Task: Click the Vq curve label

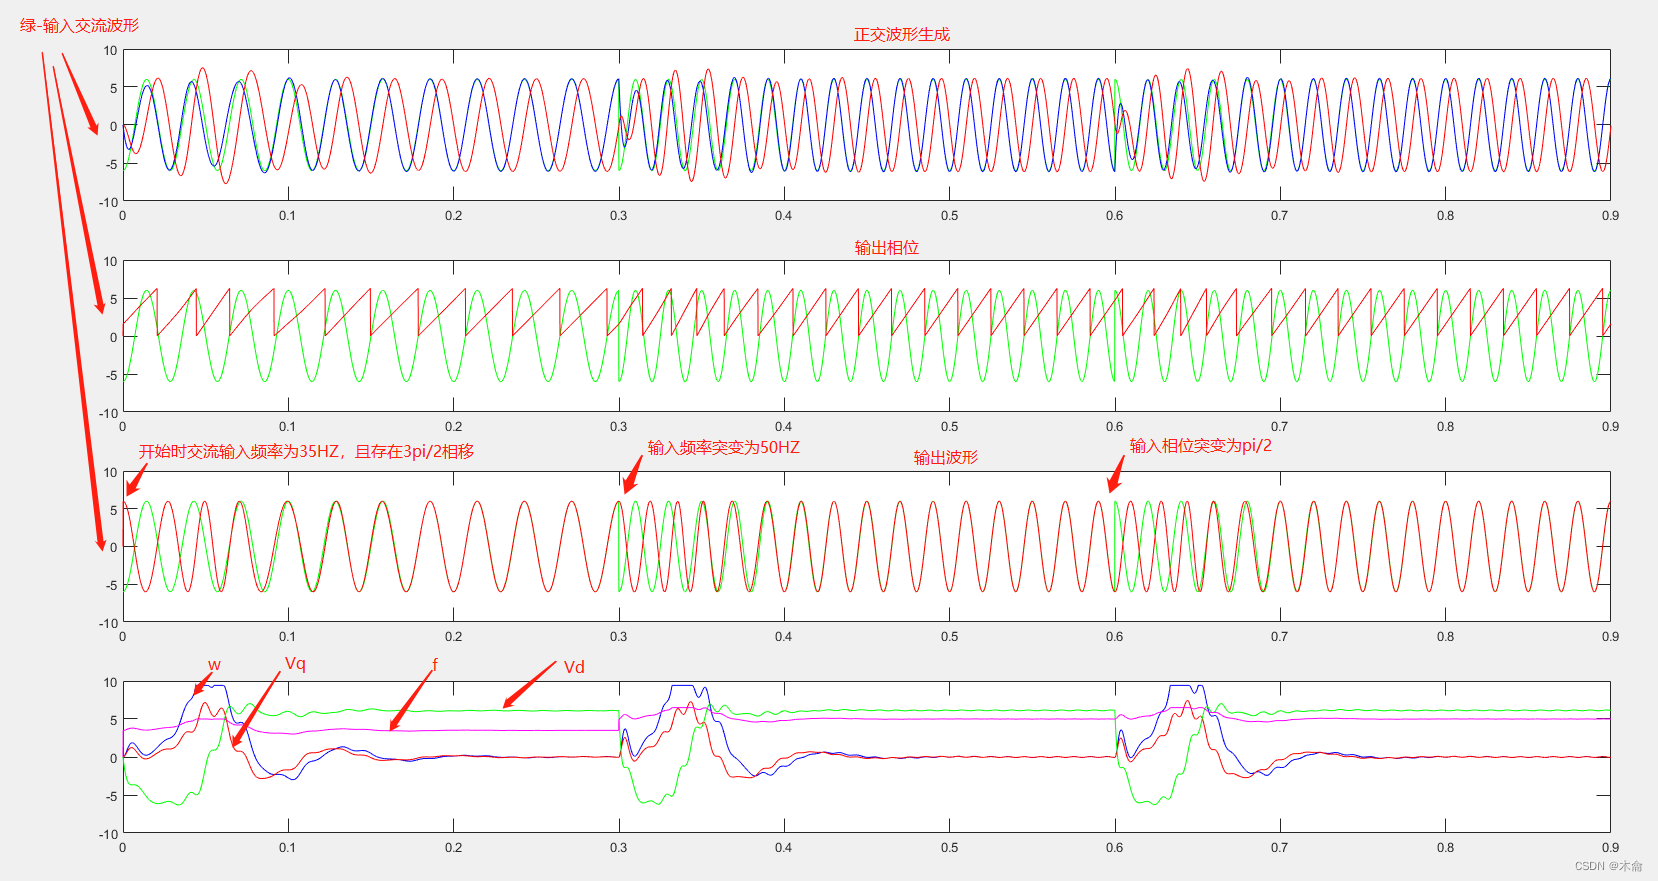Action: [295, 664]
